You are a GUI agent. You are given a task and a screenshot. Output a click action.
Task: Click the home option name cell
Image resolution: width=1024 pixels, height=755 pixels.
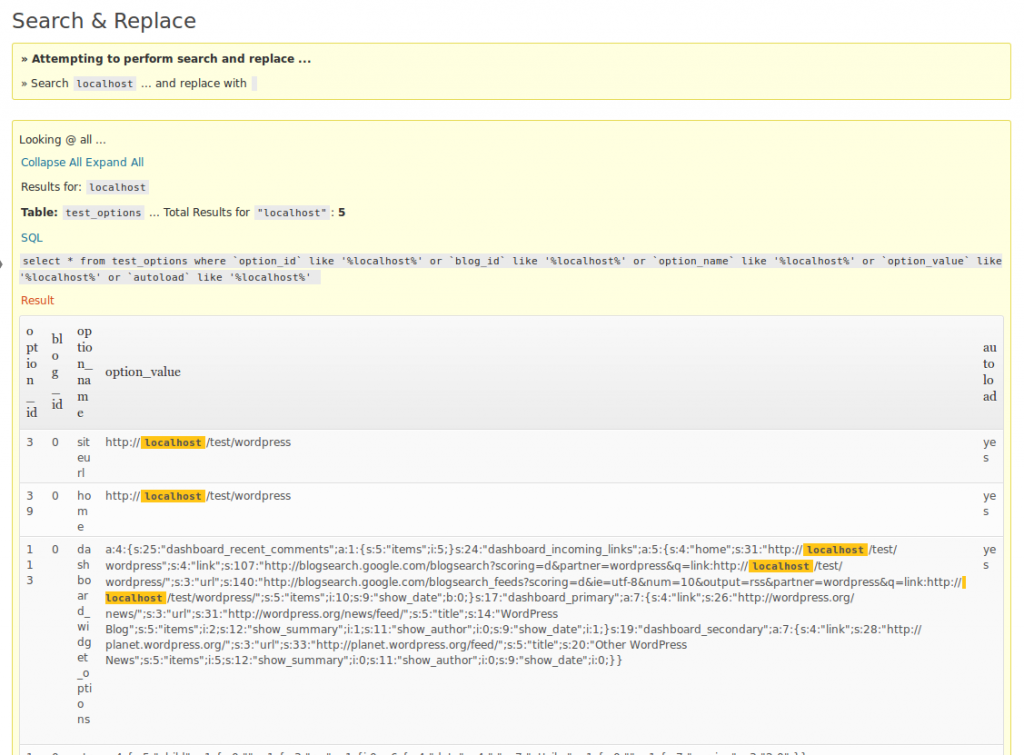pos(84,511)
